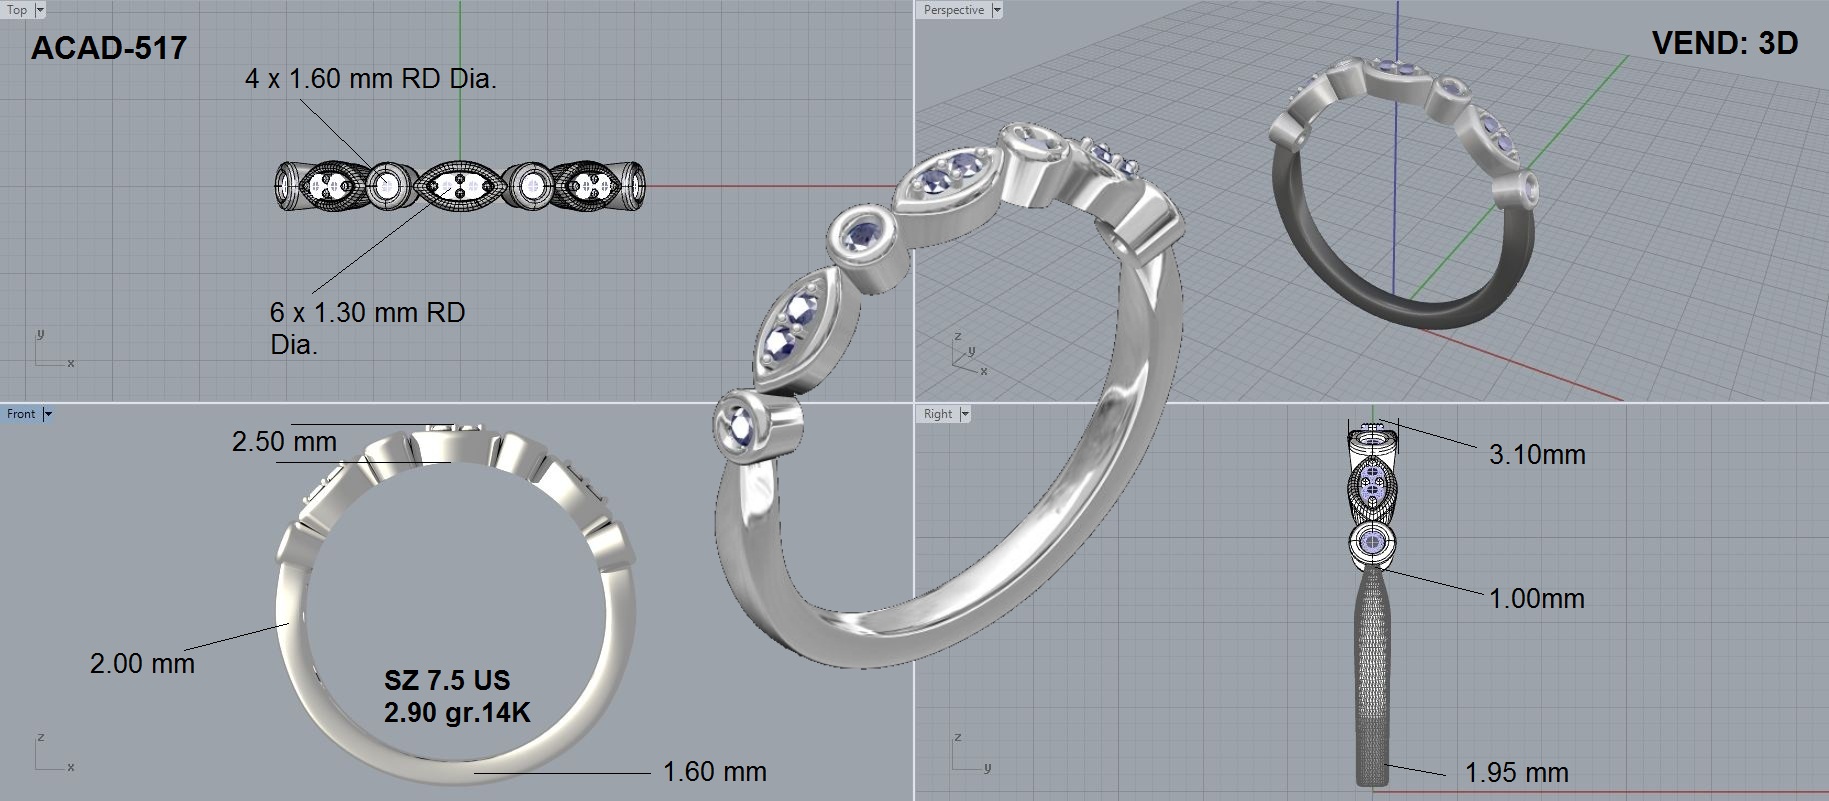1829x801 pixels.
Task: Activate the Perspective viewport title
Action: pos(953,10)
